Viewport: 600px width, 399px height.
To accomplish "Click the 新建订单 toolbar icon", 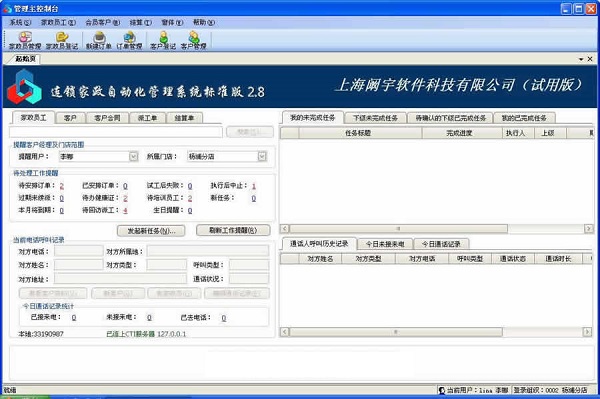I will (x=99, y=40).
